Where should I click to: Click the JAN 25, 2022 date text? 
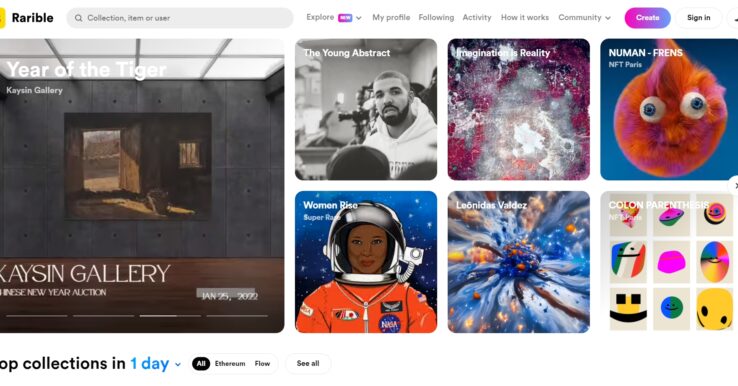230,296
